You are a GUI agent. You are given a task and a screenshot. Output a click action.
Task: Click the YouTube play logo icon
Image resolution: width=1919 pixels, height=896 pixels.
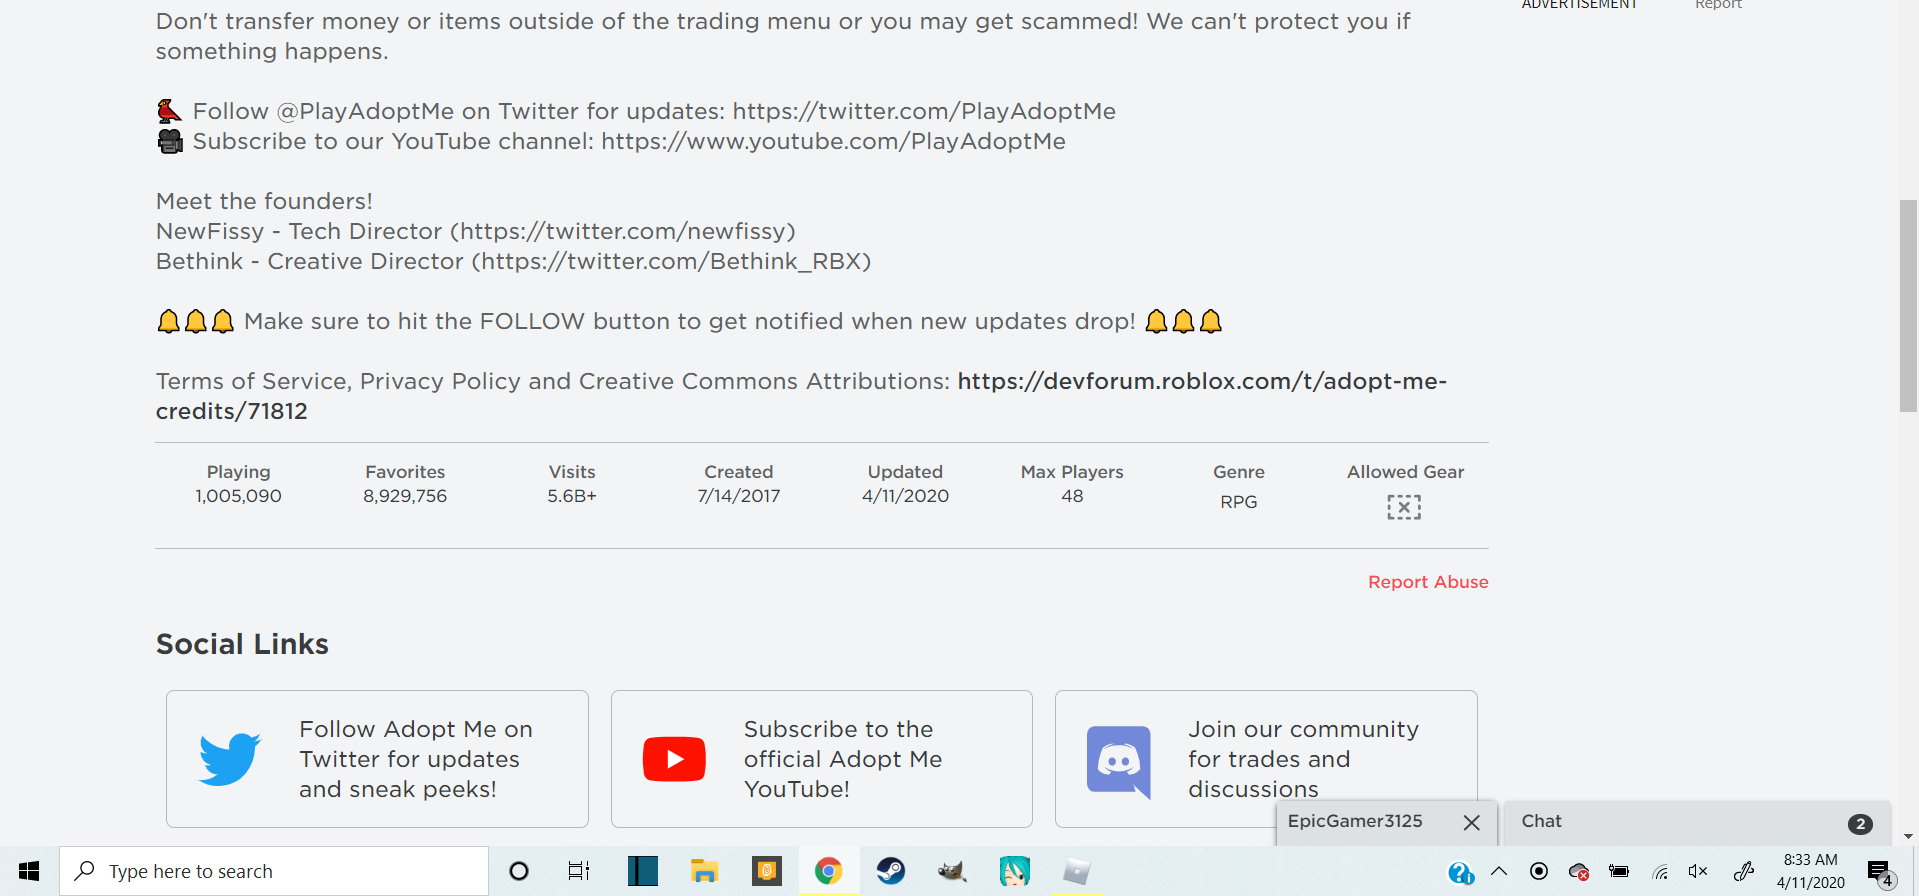click(674, 759)
